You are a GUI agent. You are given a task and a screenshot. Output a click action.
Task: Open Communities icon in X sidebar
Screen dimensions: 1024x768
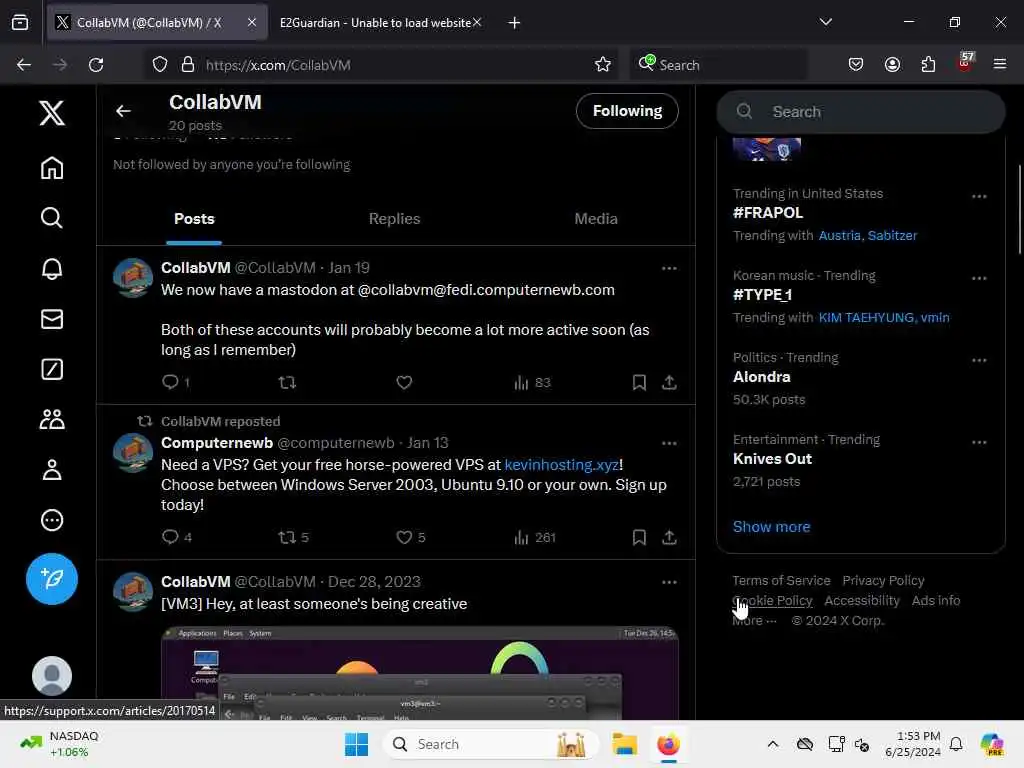tap(52, 419)
